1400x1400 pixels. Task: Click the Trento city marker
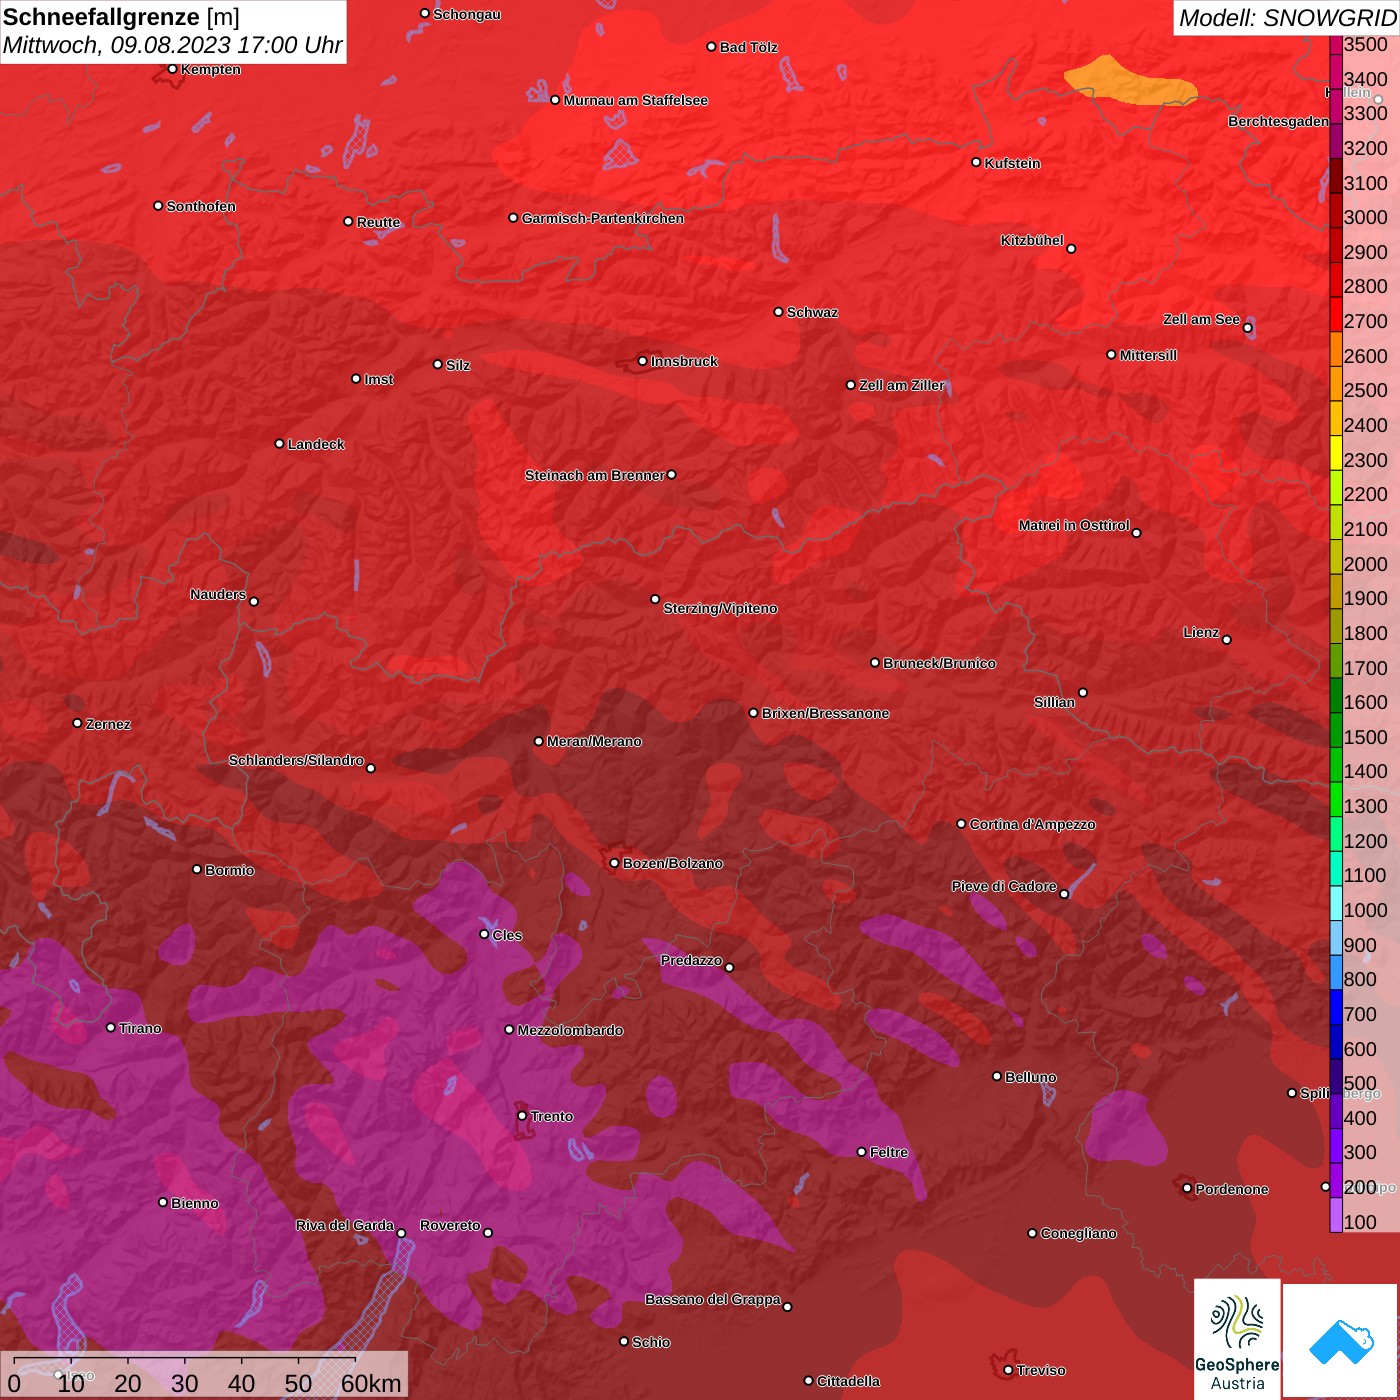[522, 1116]
